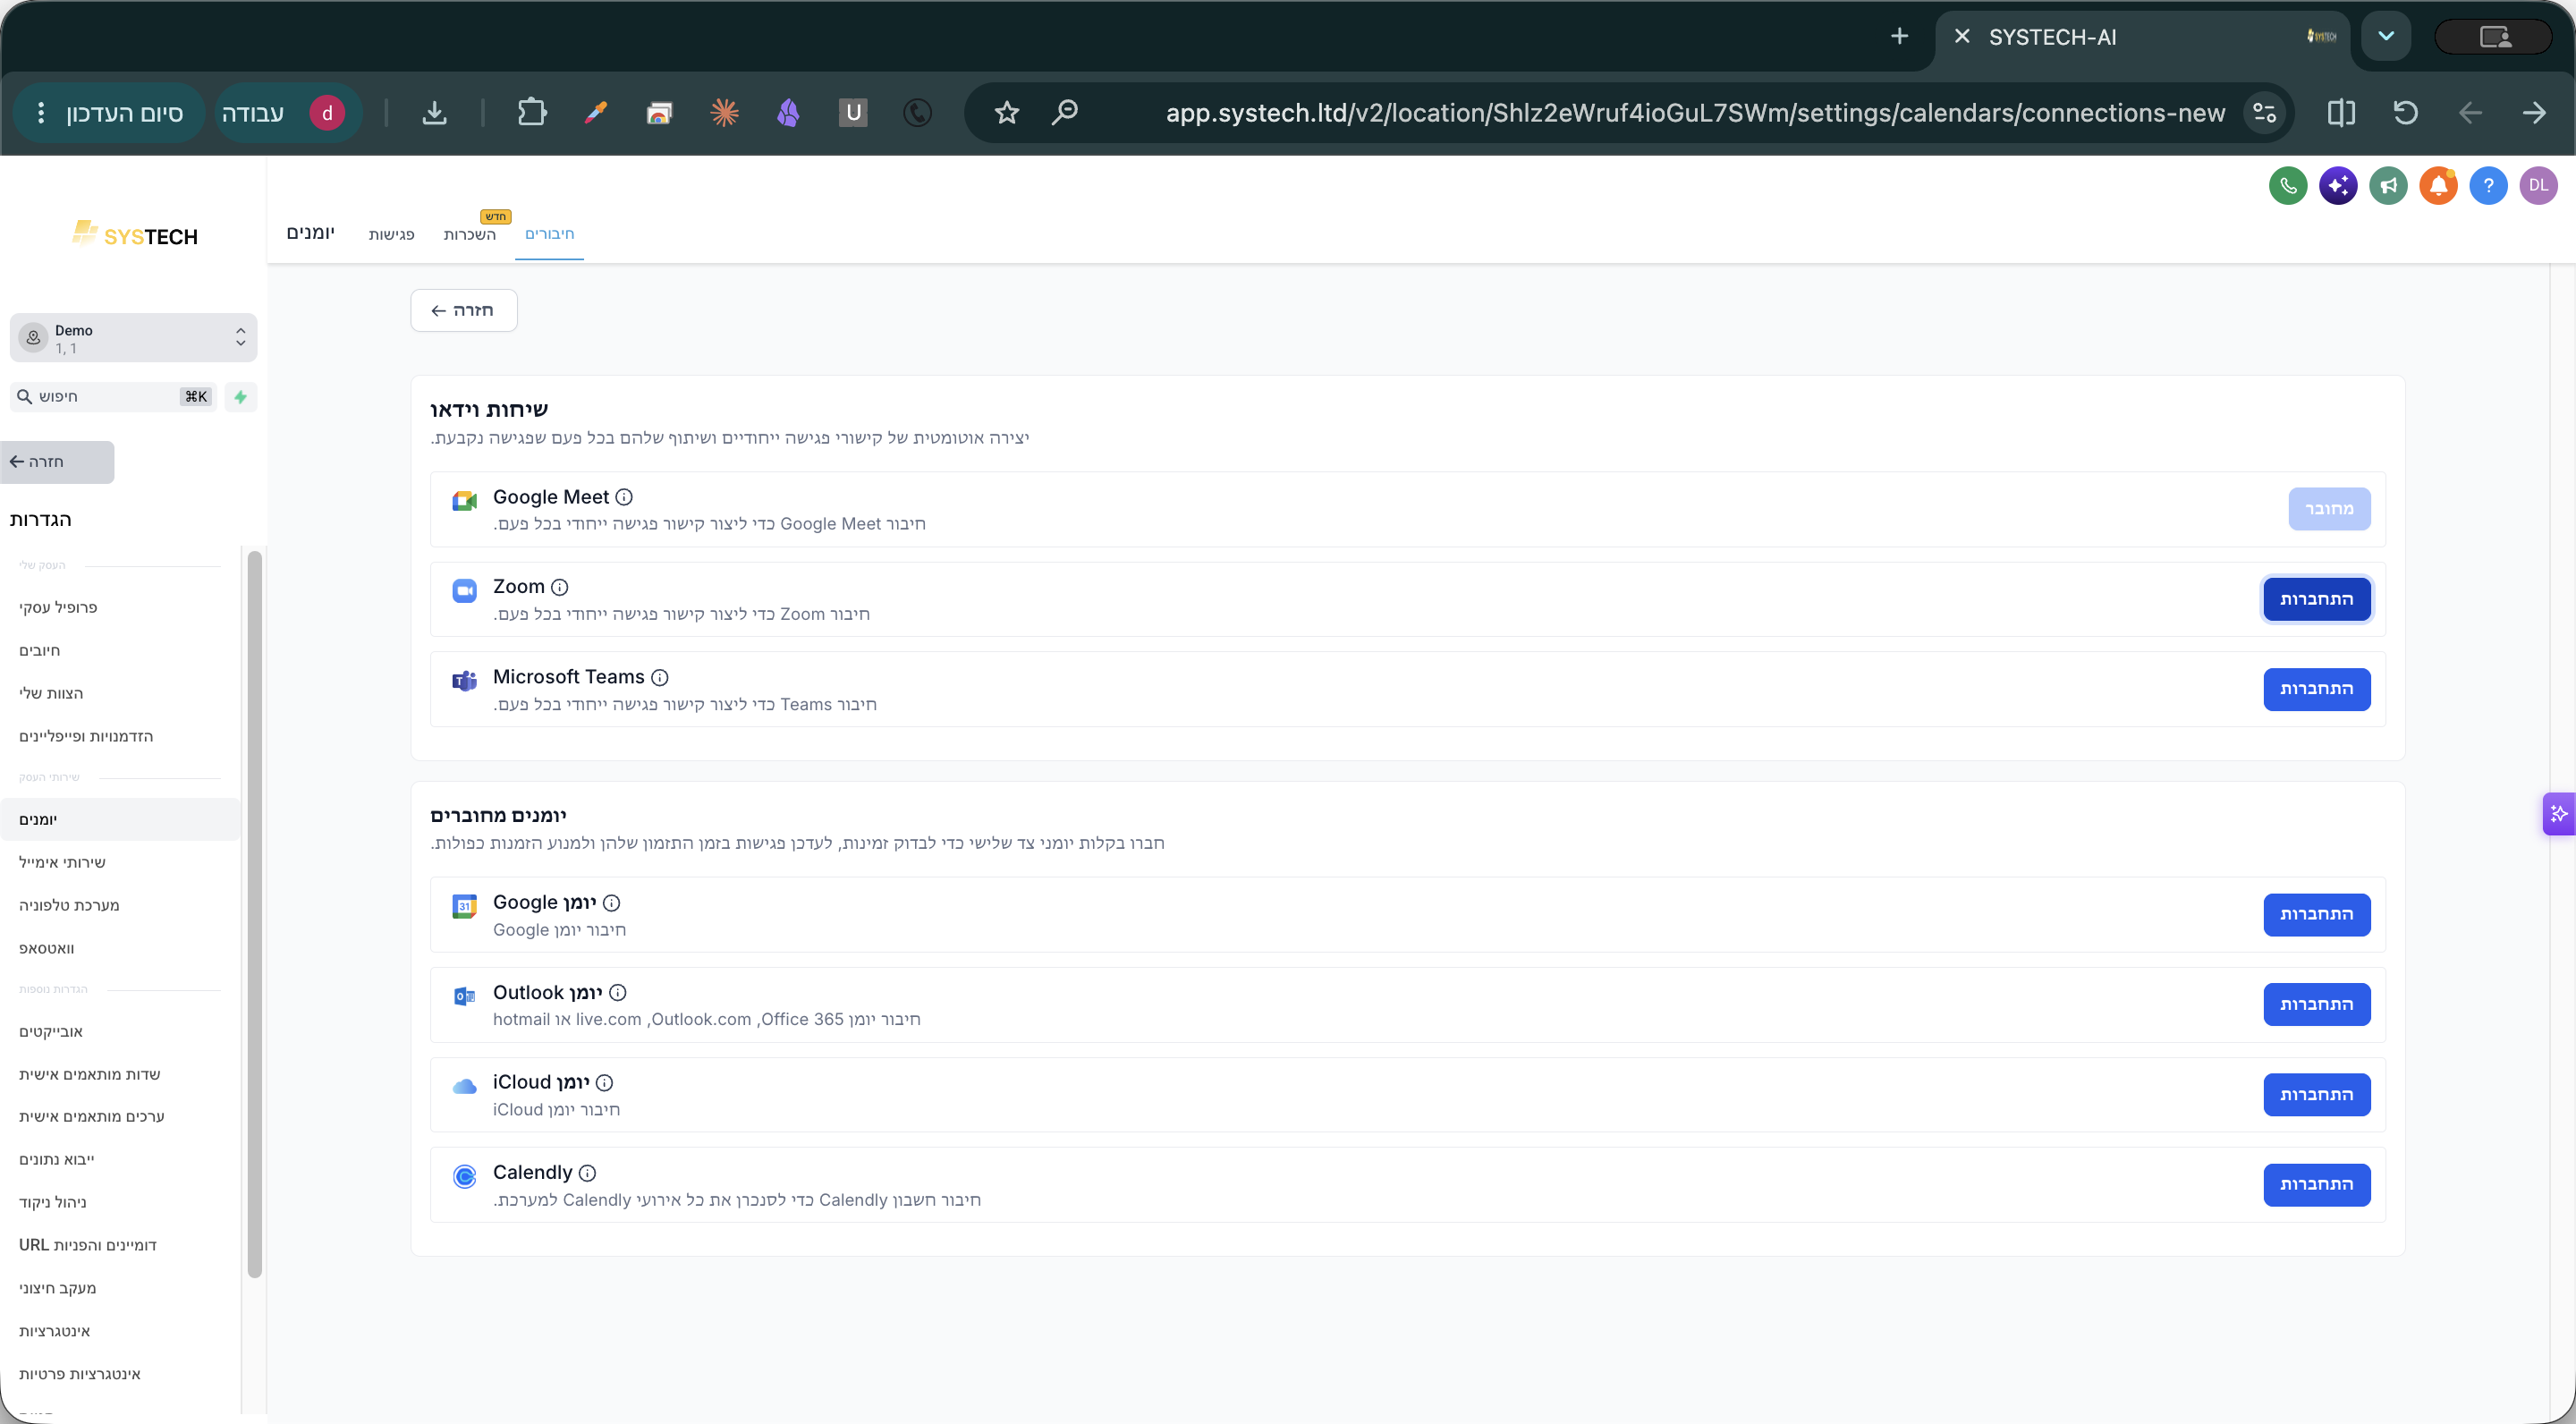This screenshot has width=2576, height=1424.
Task: Click the floating purple AI widget on right edge
Action: pos(2559,814)
